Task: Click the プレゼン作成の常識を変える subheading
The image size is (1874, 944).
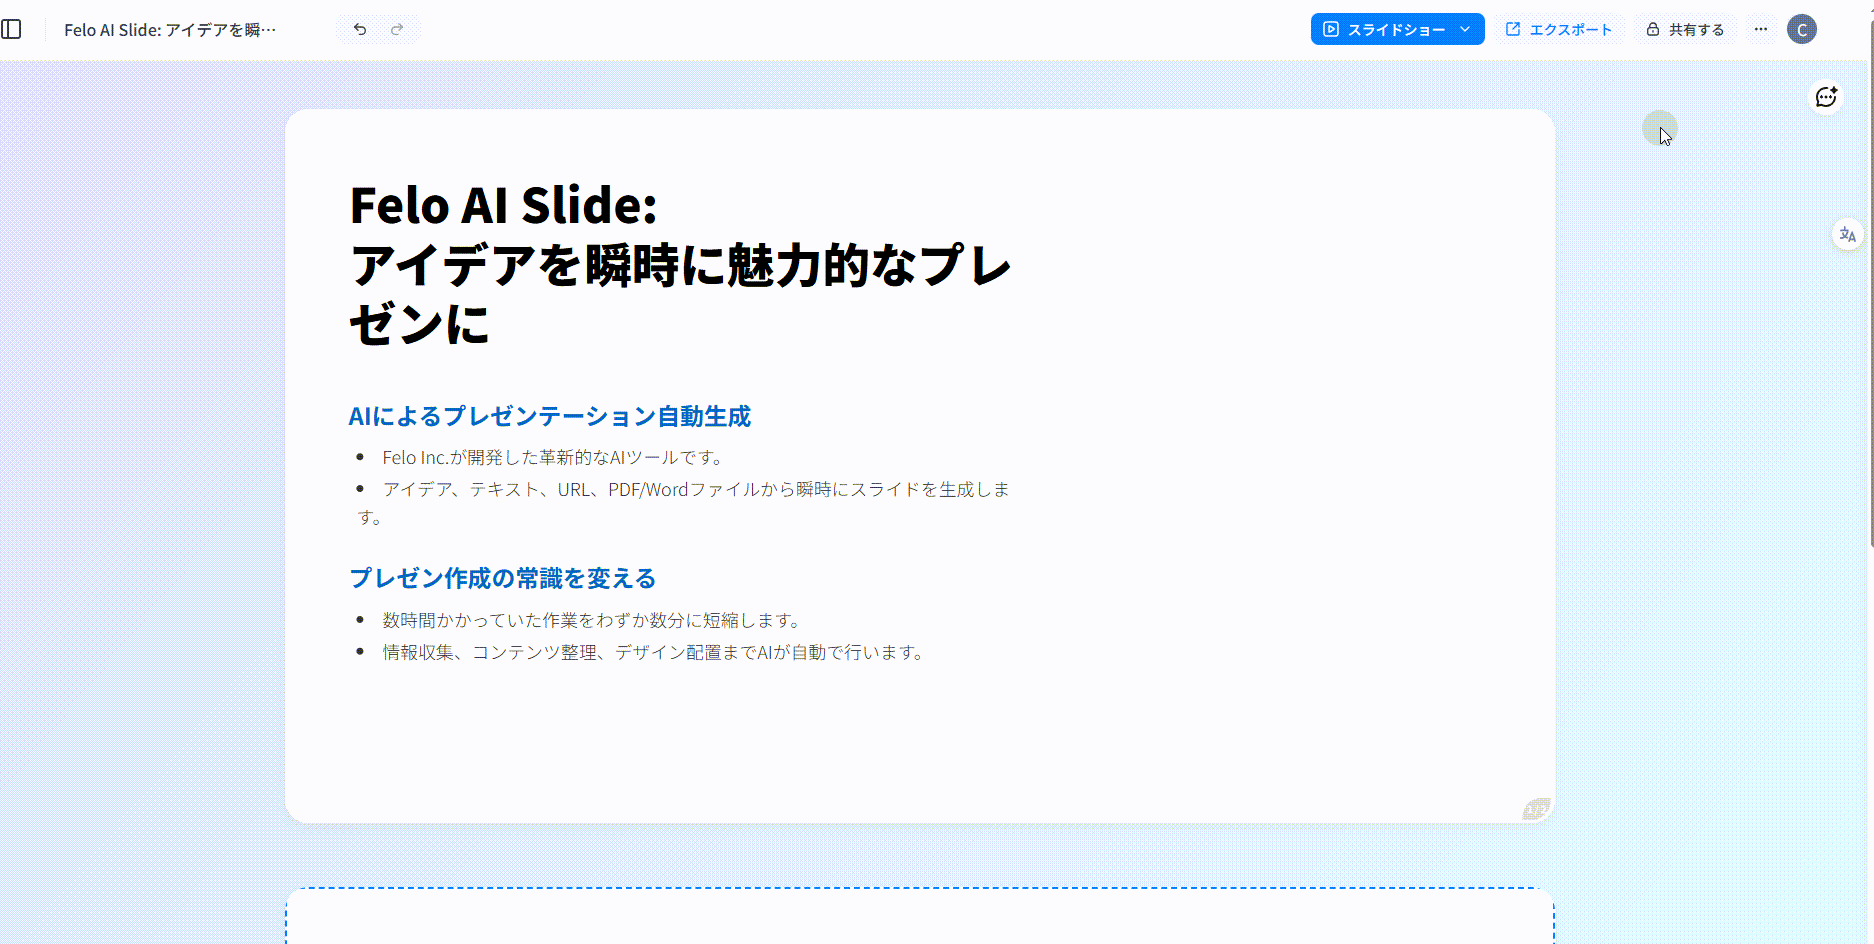Action: click(x=502, y=578)
